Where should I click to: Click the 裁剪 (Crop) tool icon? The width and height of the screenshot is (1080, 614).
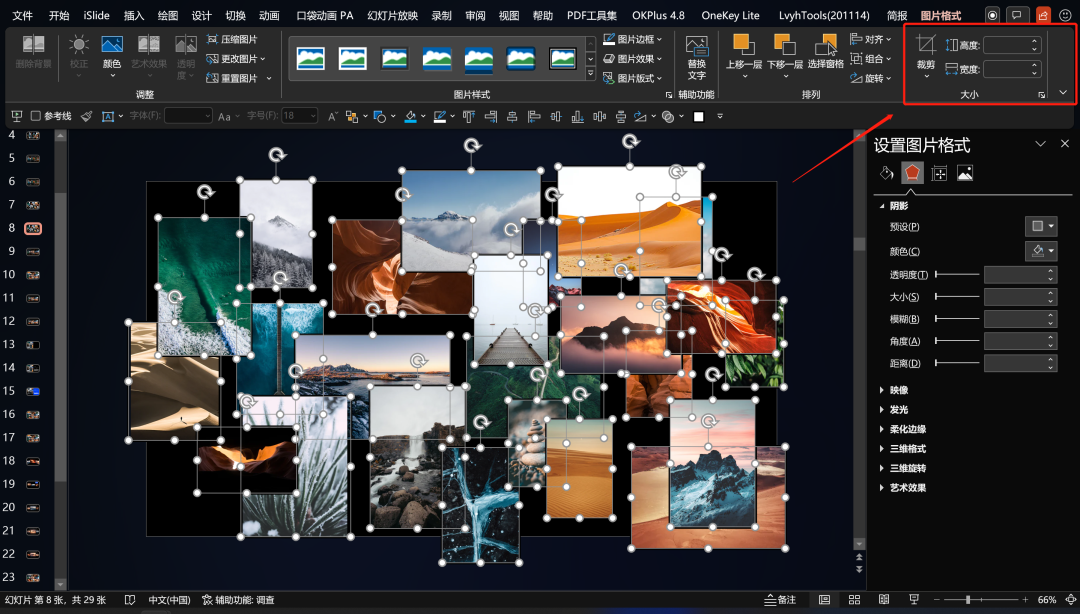(925, 45)
